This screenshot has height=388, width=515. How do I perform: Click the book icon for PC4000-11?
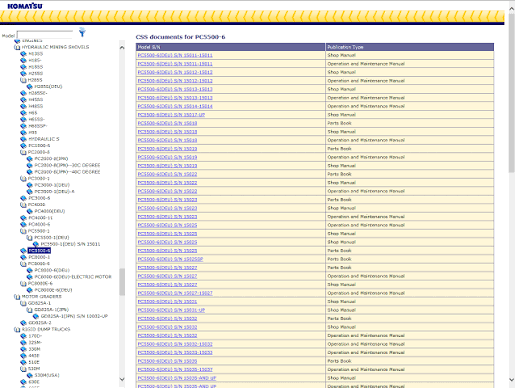coord(23,218)
